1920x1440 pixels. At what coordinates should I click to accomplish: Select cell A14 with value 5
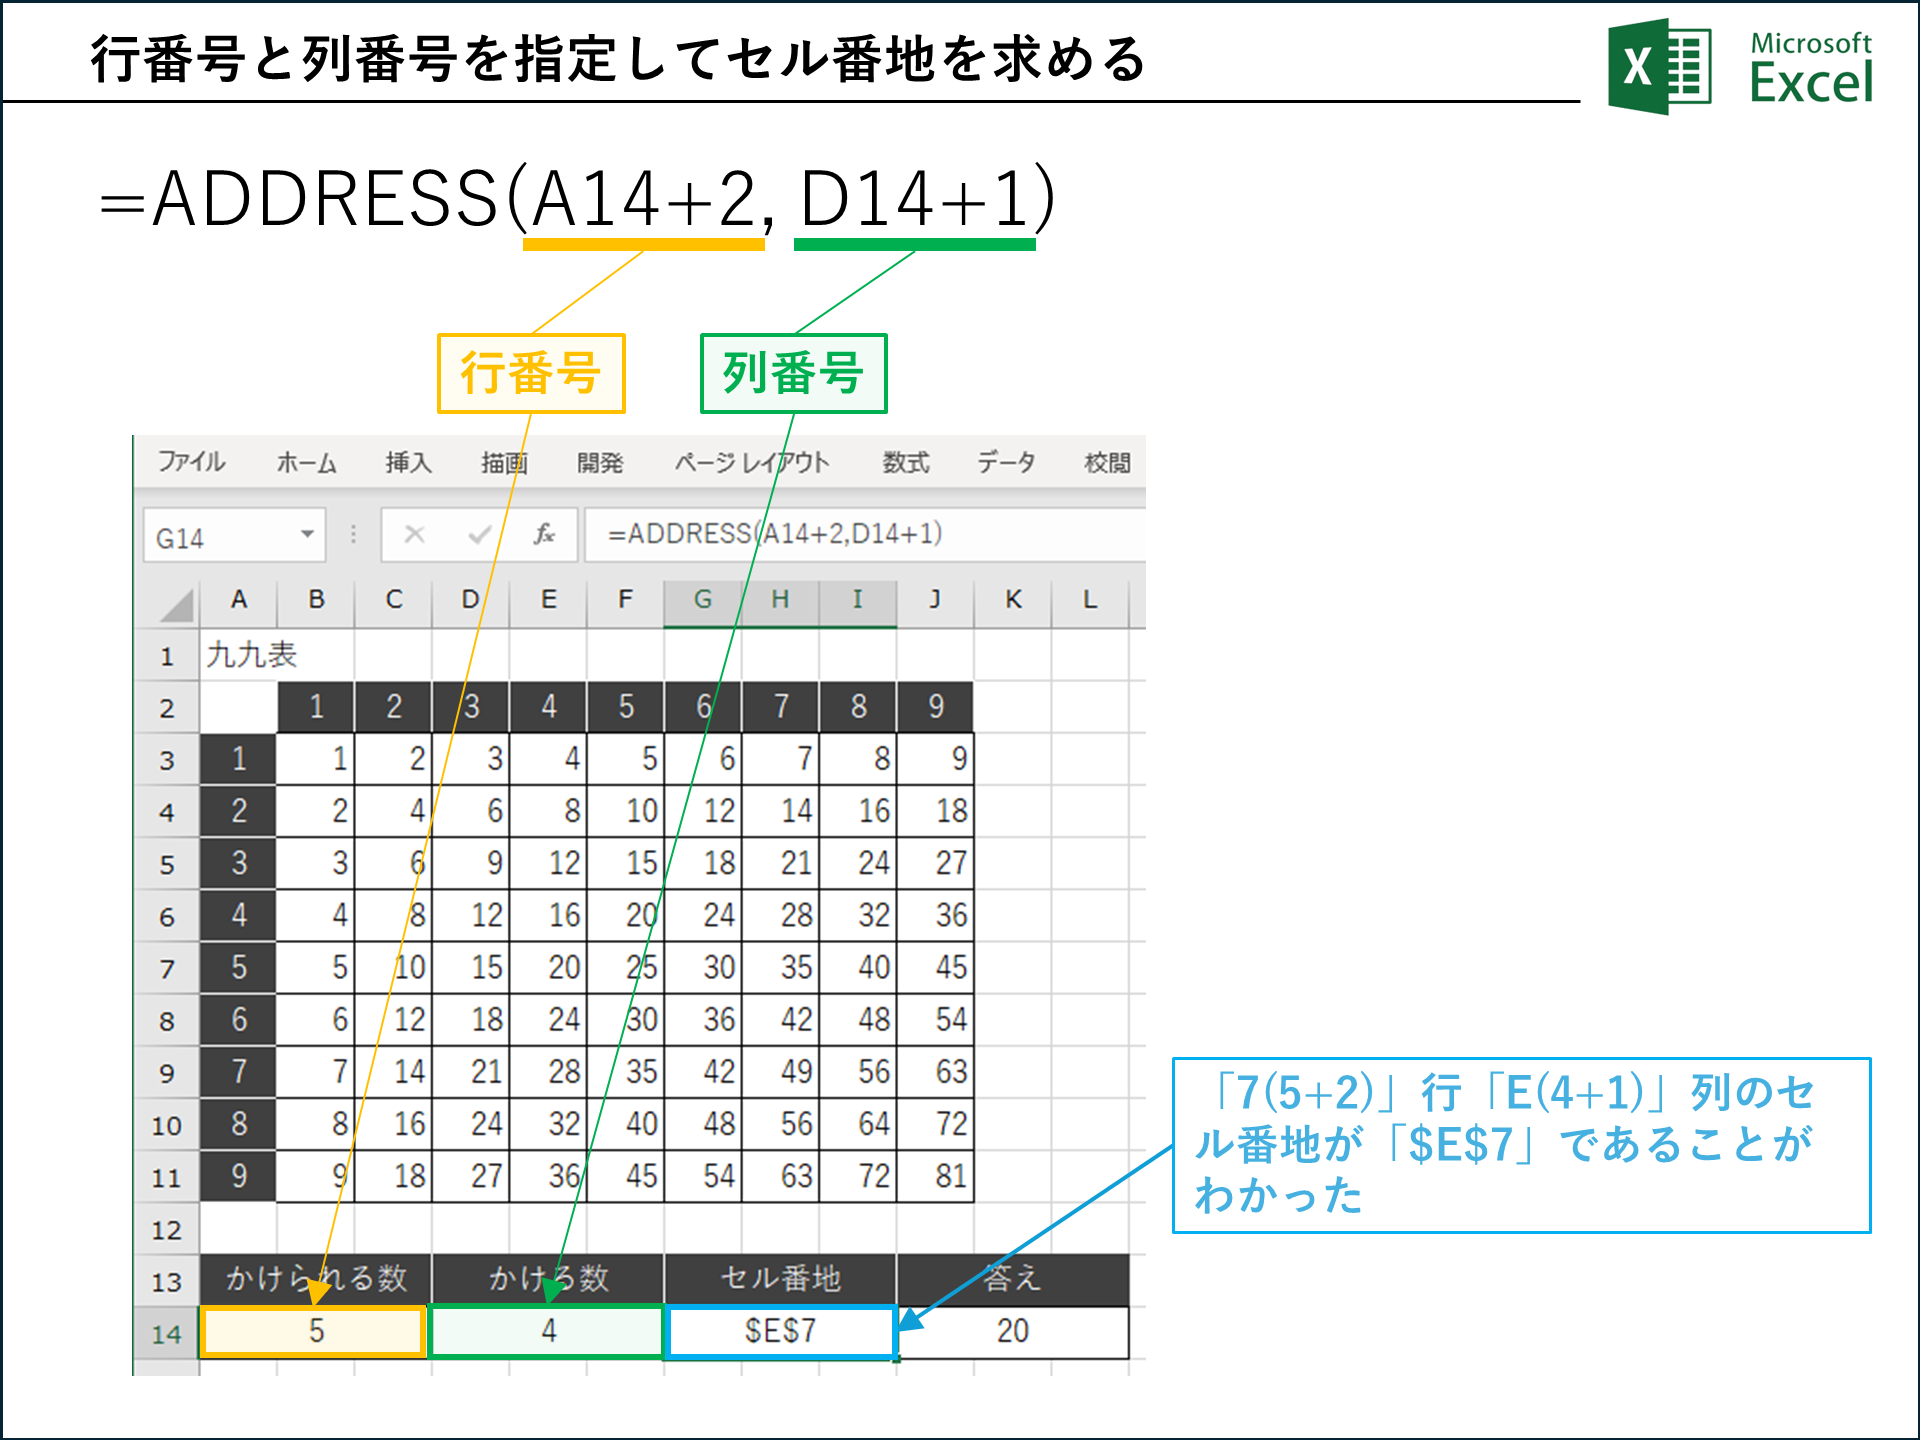tap(315, 1332)
